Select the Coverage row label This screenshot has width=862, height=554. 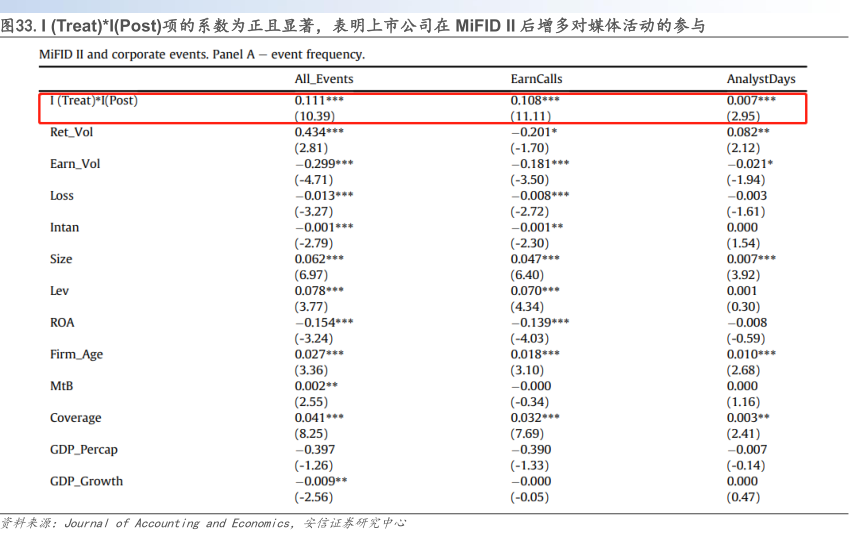pos(76,418)
